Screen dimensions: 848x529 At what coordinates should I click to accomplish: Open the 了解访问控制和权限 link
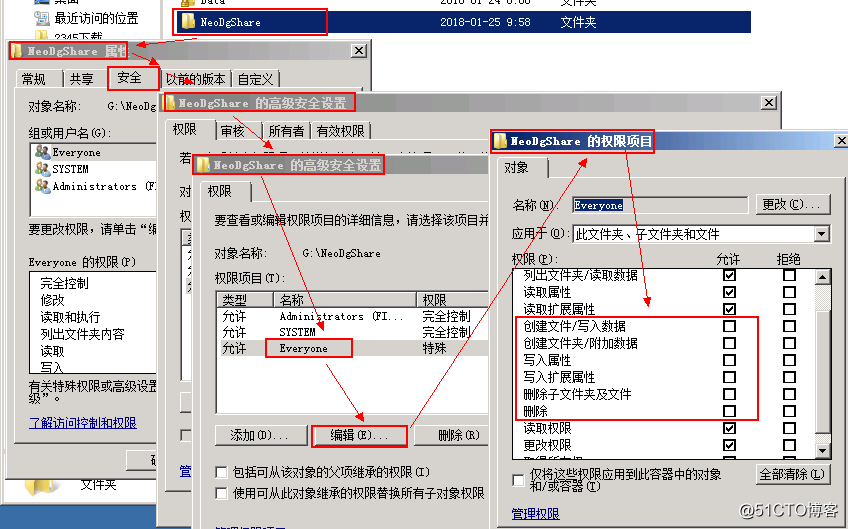[x=83, y=423]
